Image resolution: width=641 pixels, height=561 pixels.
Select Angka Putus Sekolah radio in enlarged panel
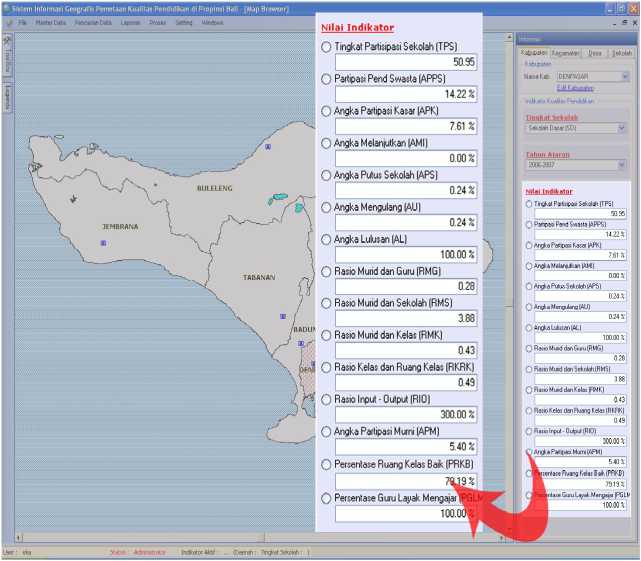(x=326, y=175)
